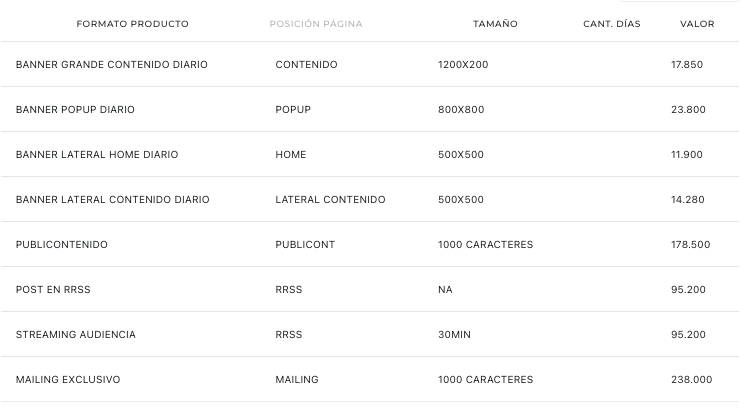Viewport: 748px width, 420px height.
Task: Select the STREAMING AUDIENCIA row
Action: pos(370,334)
